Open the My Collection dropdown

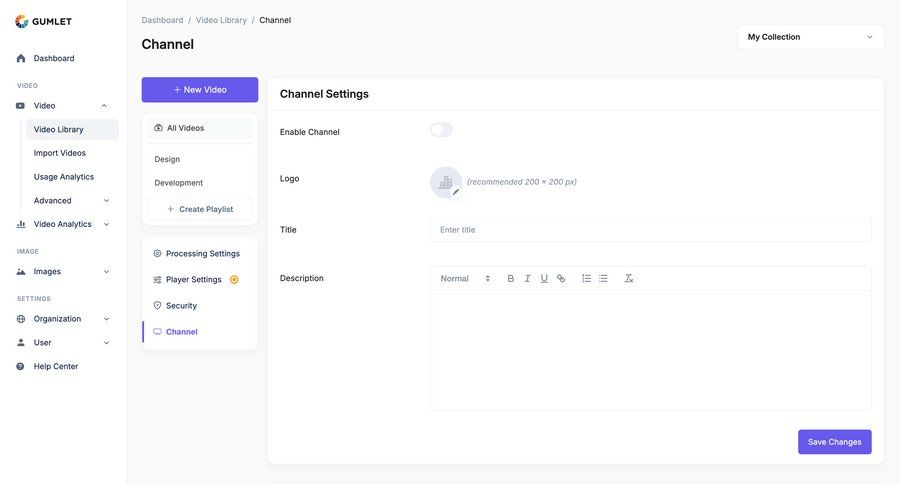pos(810,37)
